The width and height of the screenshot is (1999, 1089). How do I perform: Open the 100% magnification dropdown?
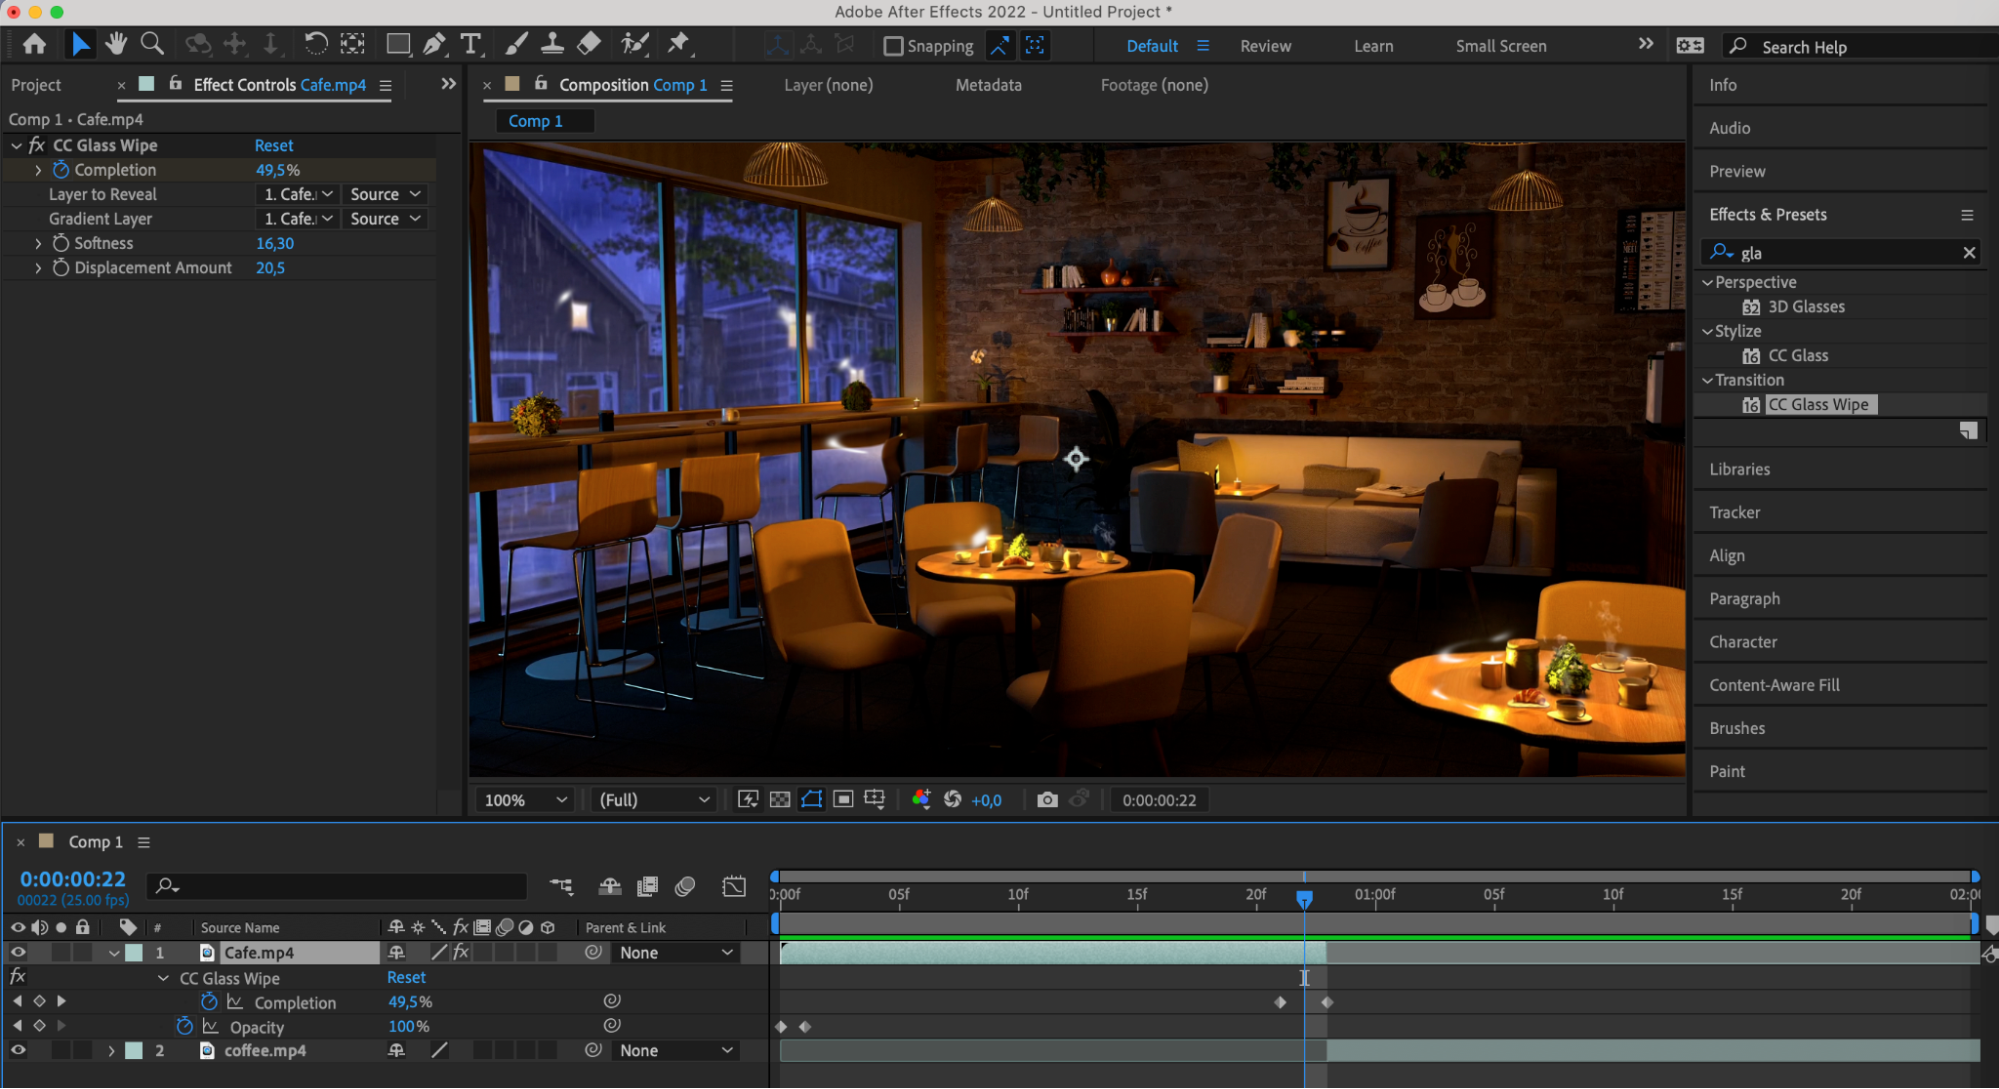(525, 800)
